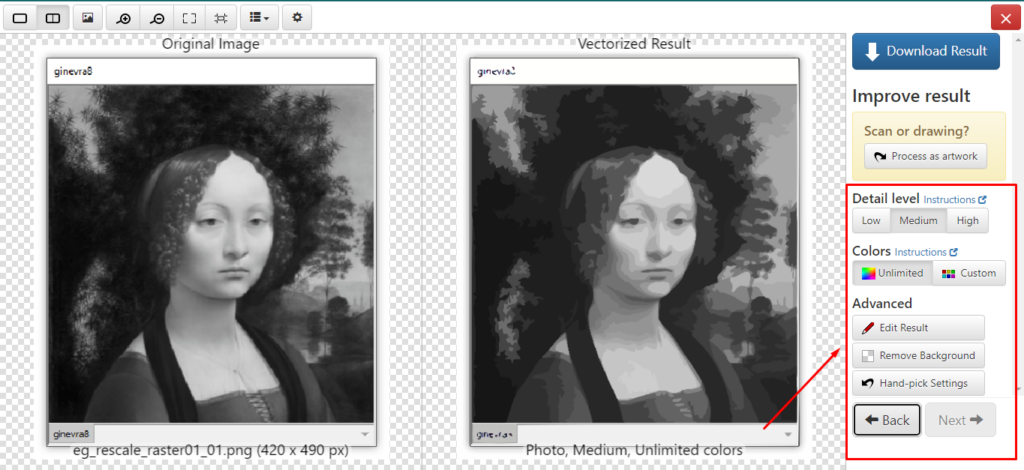Viewport: 1024px width, 470px height.
Task: Download the vectorized result
Action: (x=925, y=51)
